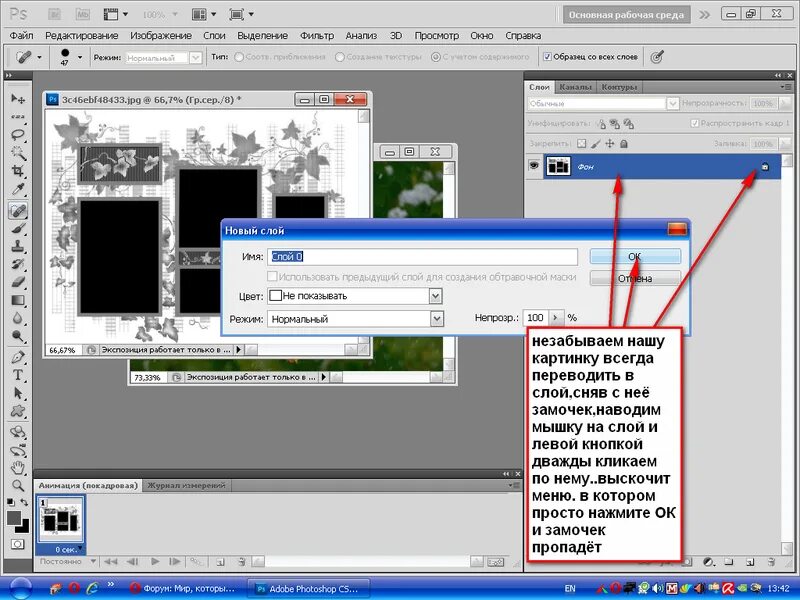Image resolution: width=800 pixels, height=600 pixels.
Task: Select the Blur tool
Action: (18, 318)
